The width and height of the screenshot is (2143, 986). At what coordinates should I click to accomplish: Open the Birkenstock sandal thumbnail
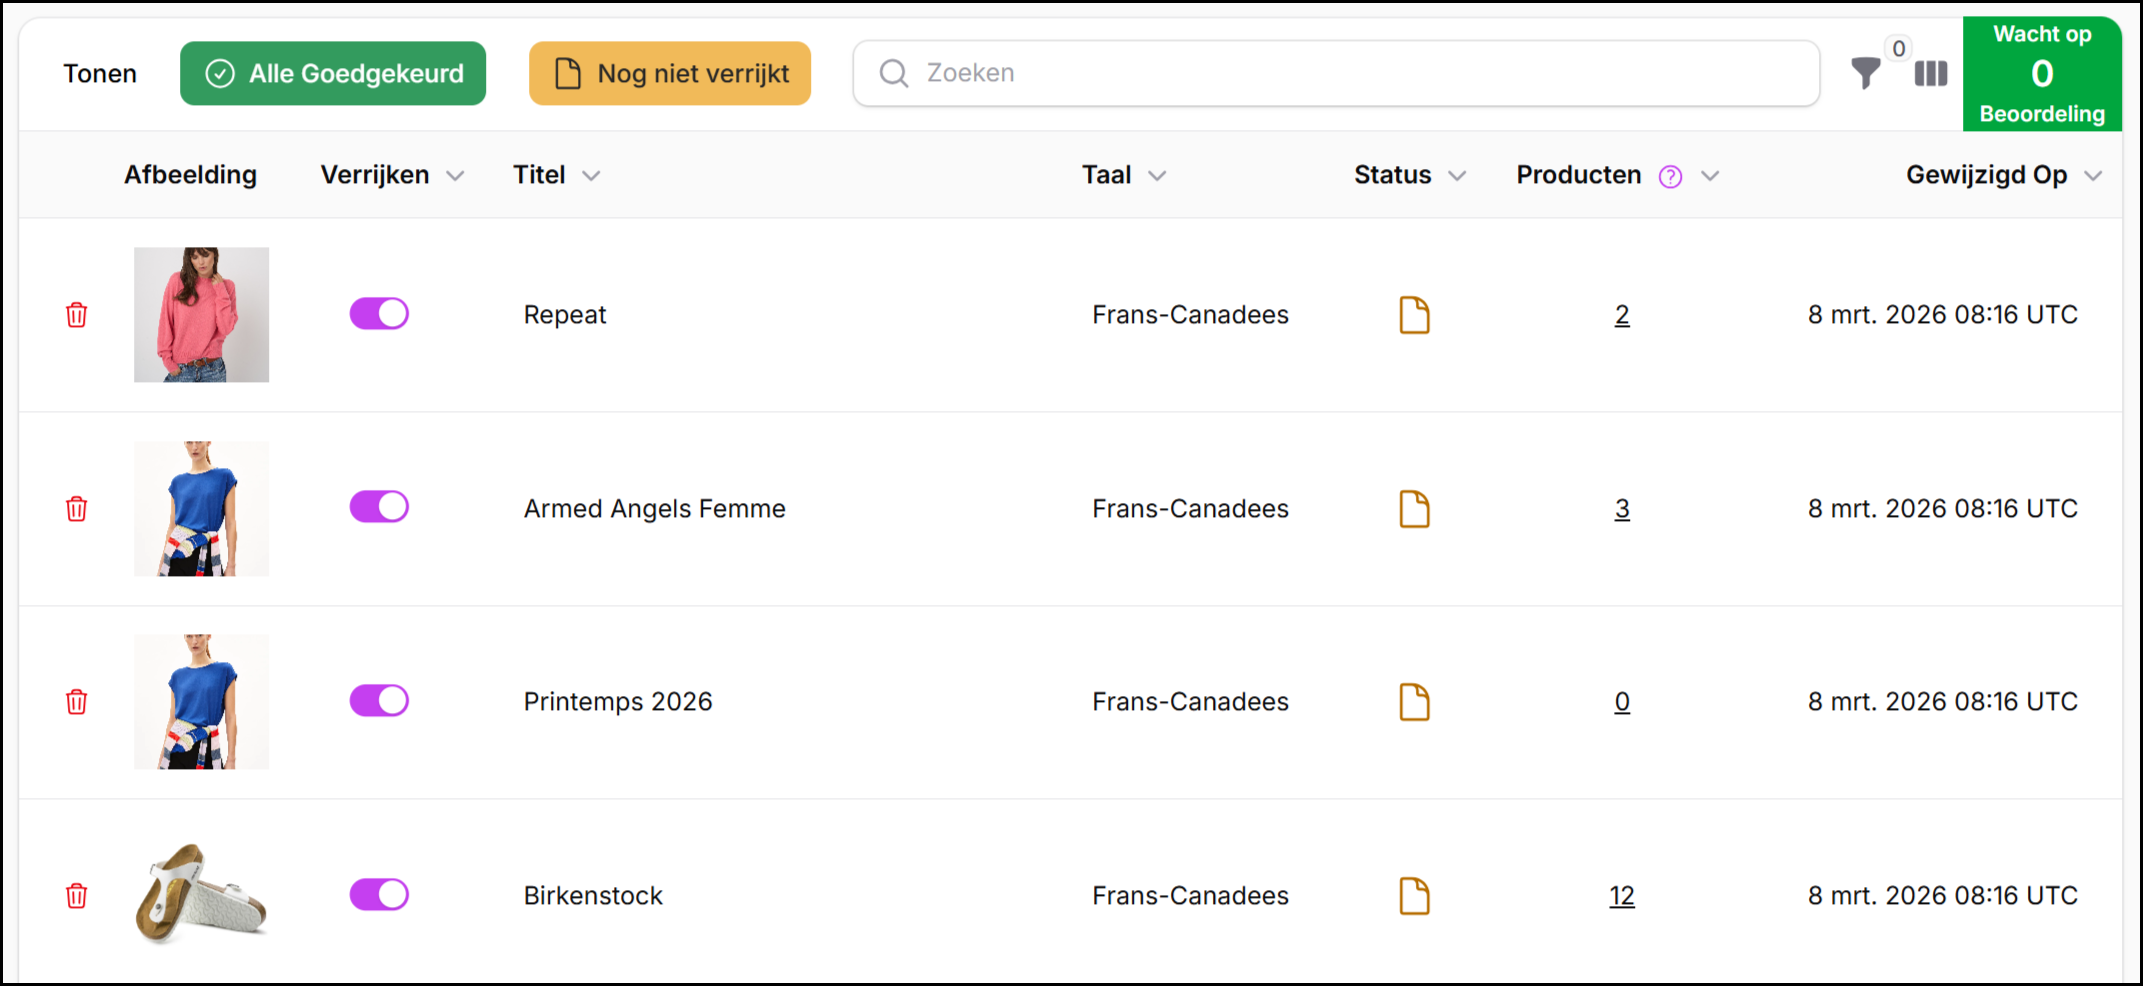click(x=201, y=895)
